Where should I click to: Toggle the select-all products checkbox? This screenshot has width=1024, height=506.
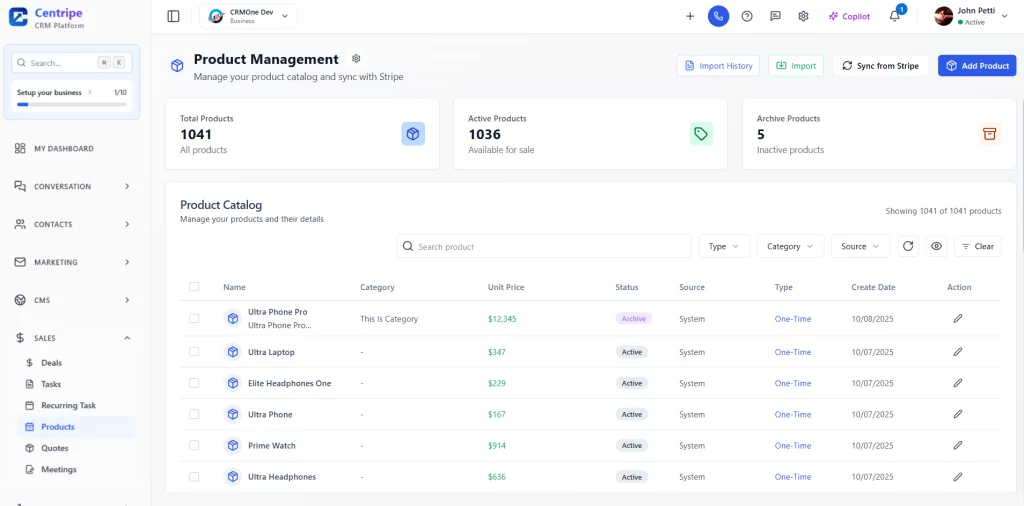194,287
